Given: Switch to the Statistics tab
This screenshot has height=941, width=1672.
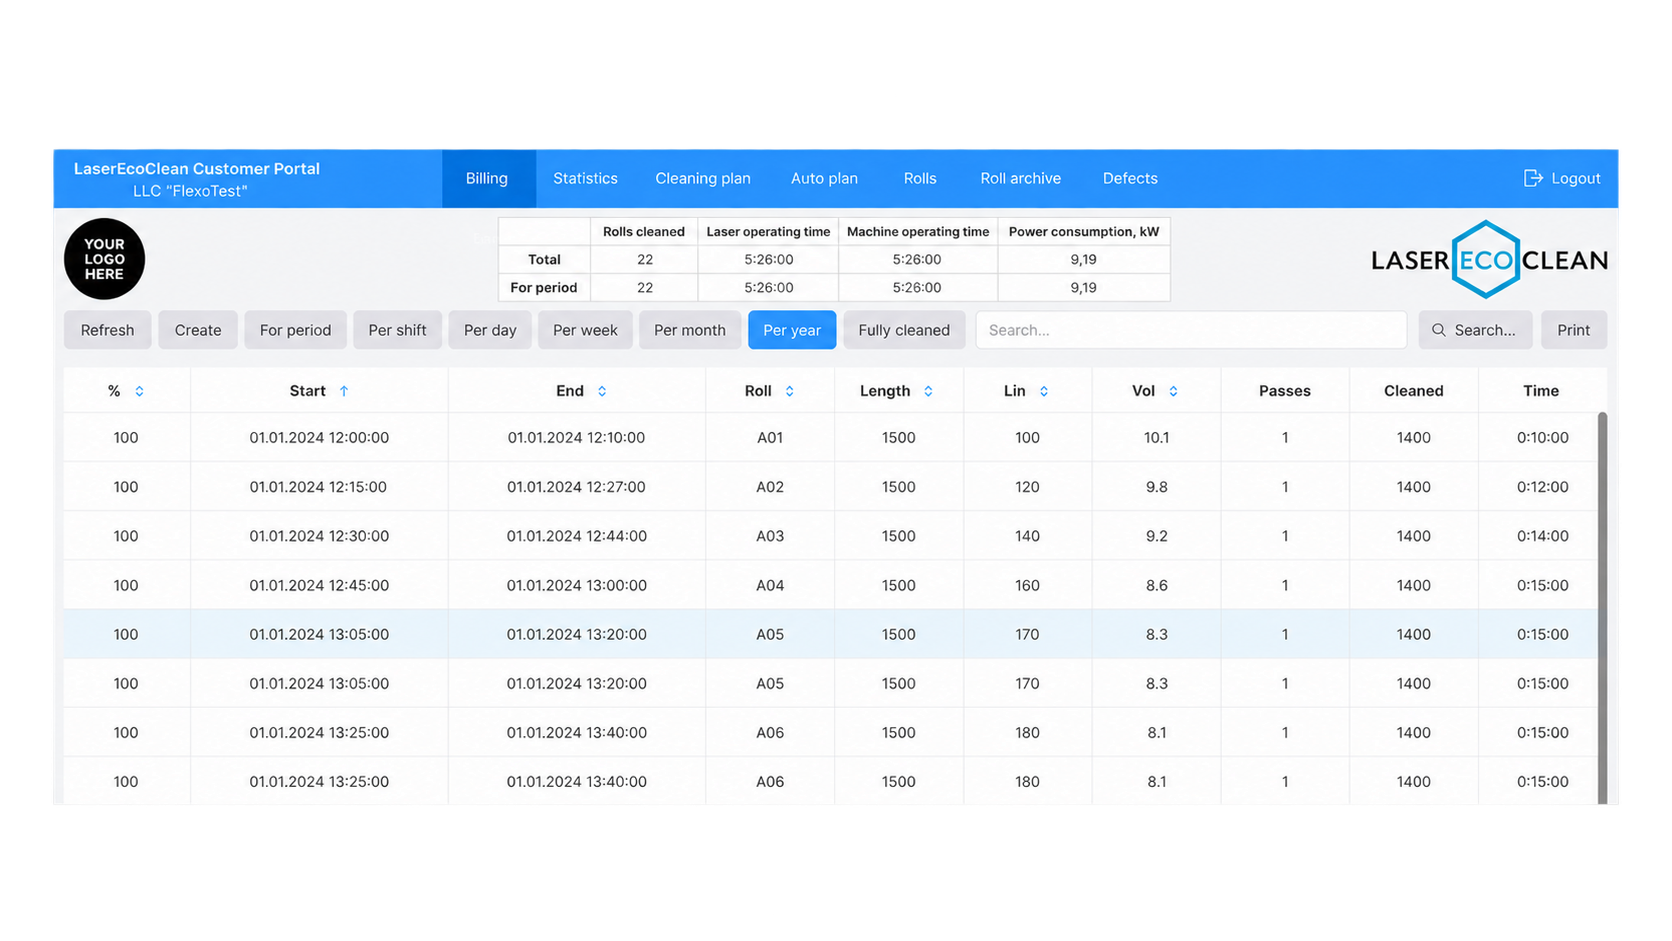Looking at the screenshot, I should point(585,179).
